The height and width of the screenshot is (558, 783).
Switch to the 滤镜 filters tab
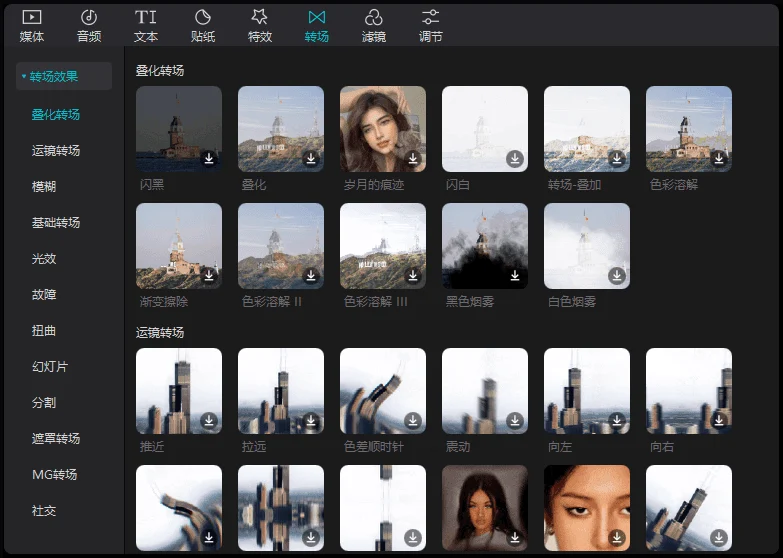tap(374, 26)
